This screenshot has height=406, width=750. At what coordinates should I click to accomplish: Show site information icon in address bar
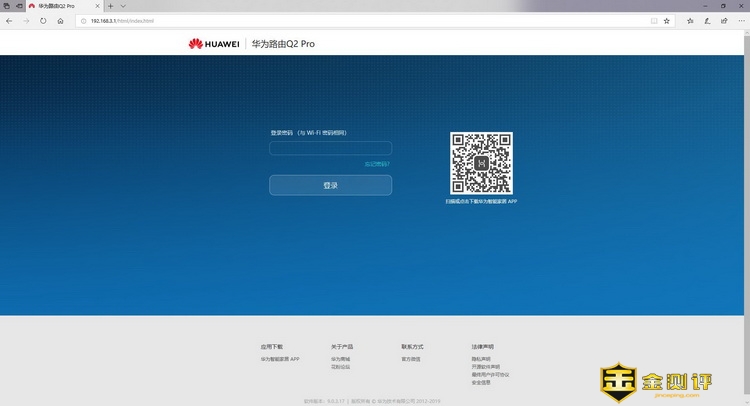tap(84, 21)
